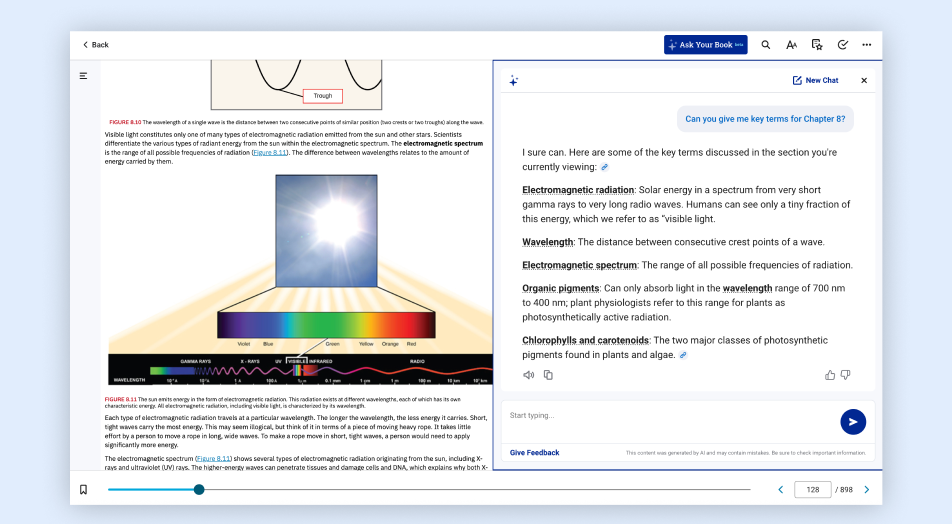The image size is (952, 524).
Task: Close the Ask Your Book chat panel
Action: 864,80
